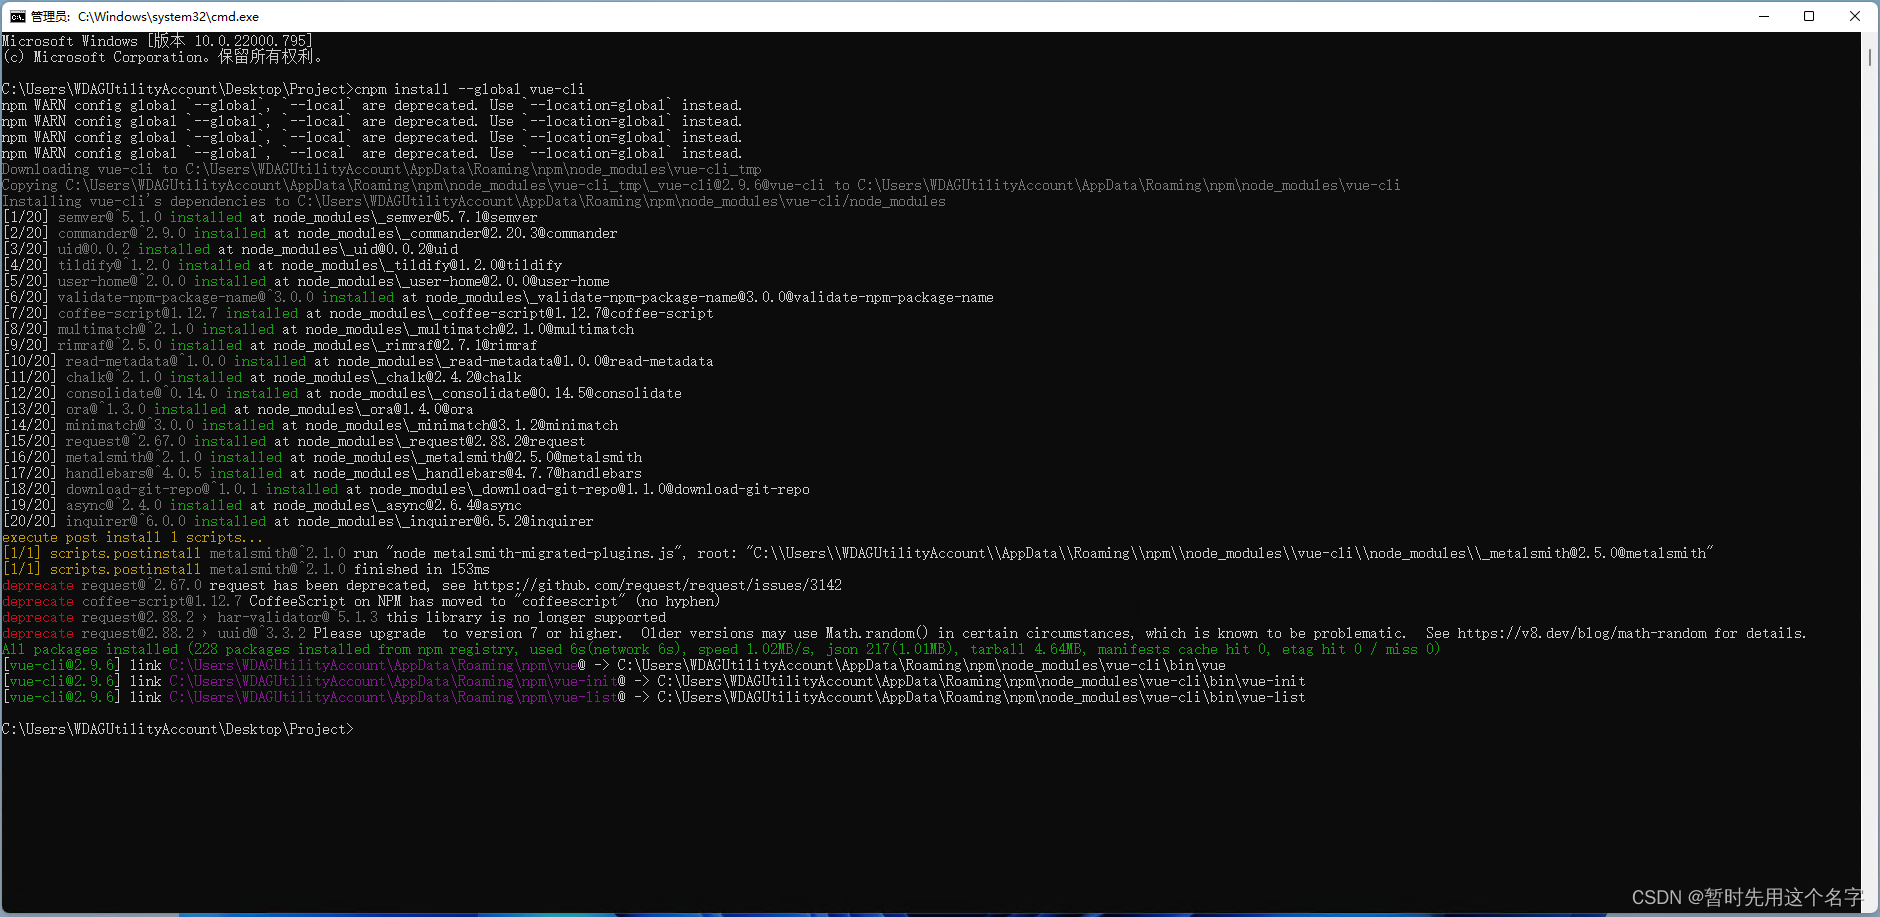The width and height of the screenshot is (1880, 917).
Task: Click the 'Downloading vue-cli to' line
Action: click(381, 169)
